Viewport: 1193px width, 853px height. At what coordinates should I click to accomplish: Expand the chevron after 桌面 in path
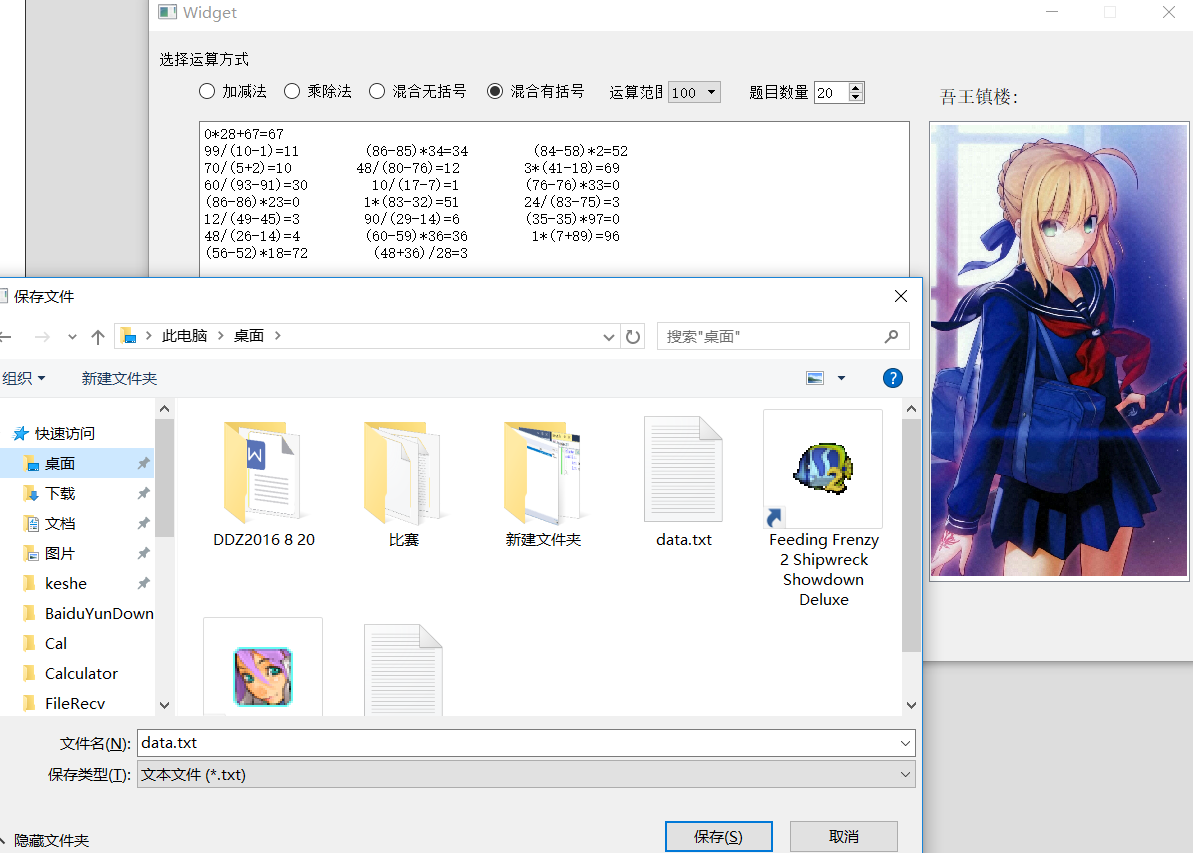pos(278,336)
